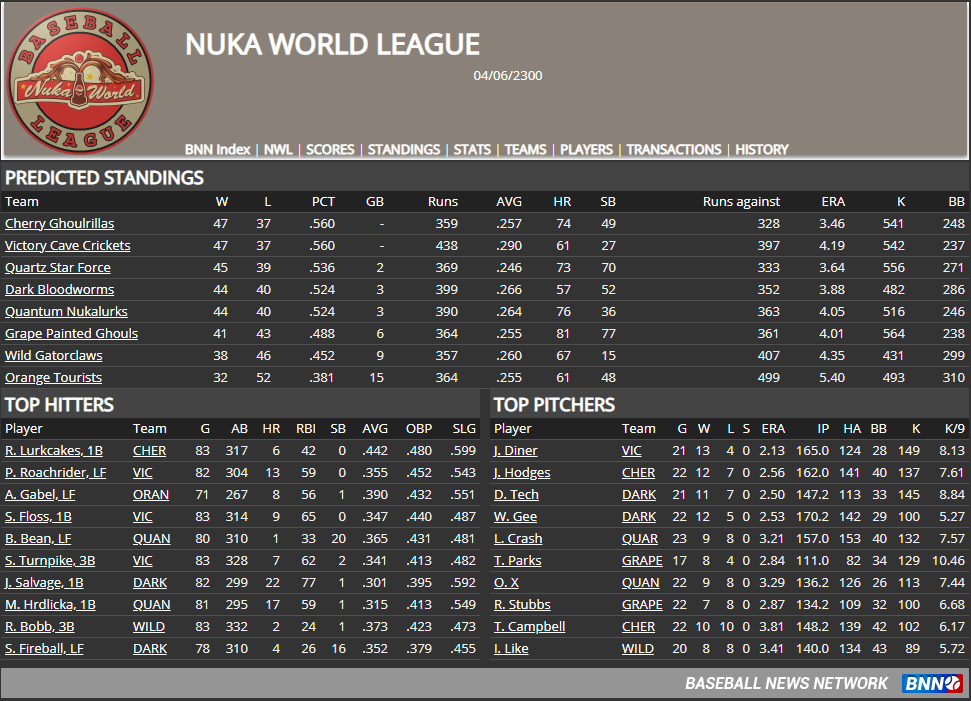Open Dark Bloodworms team page

[59, 289]
